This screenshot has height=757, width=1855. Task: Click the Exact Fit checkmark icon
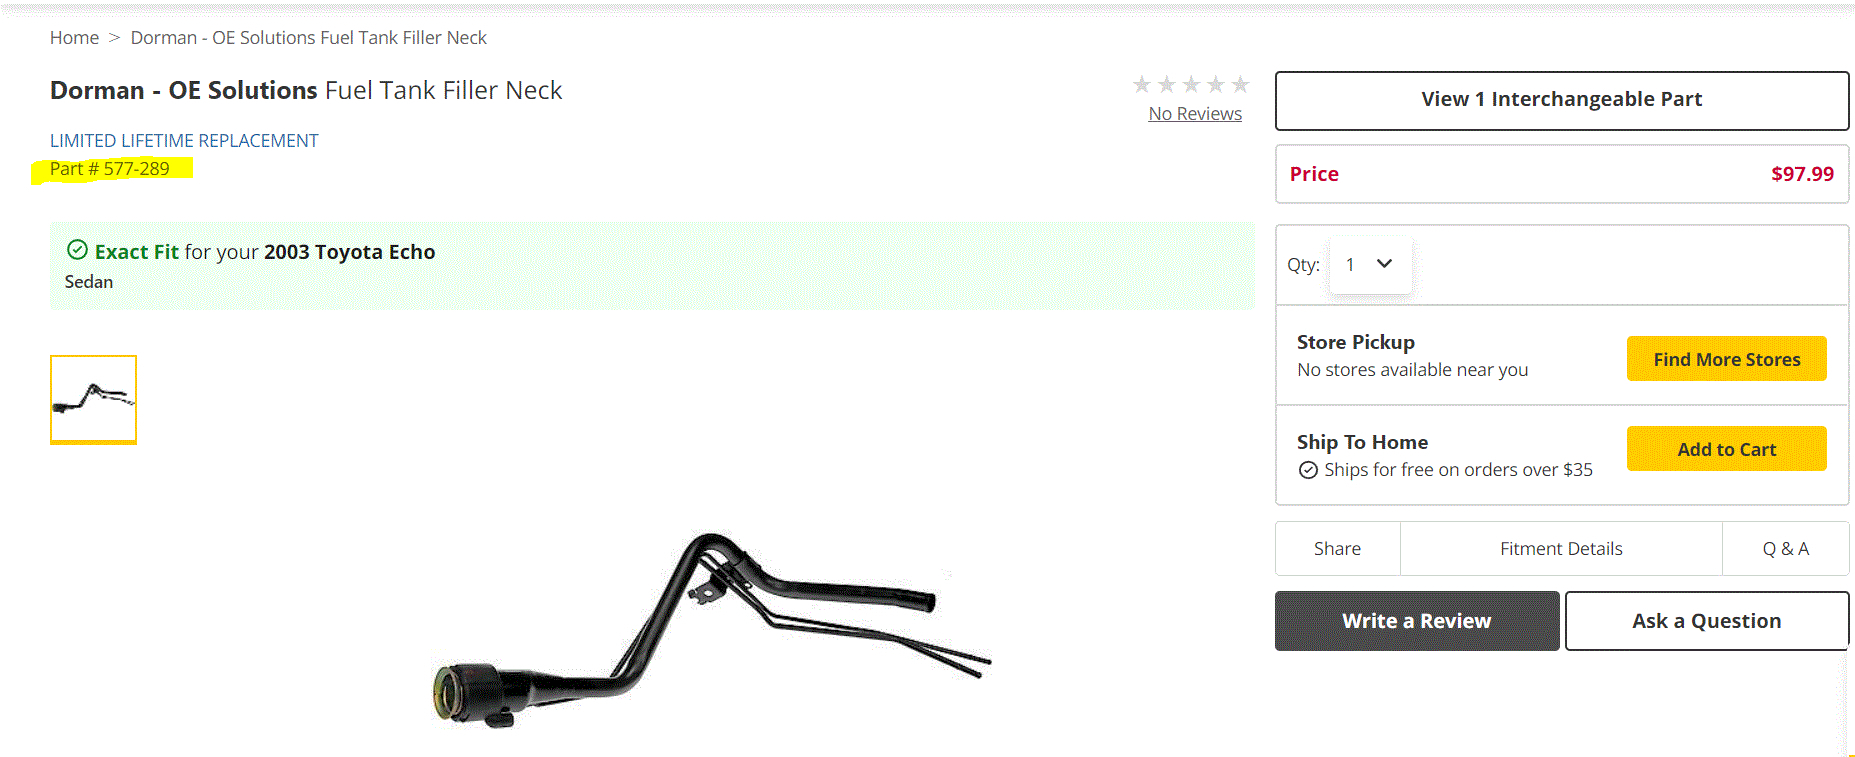coord(77,250)
